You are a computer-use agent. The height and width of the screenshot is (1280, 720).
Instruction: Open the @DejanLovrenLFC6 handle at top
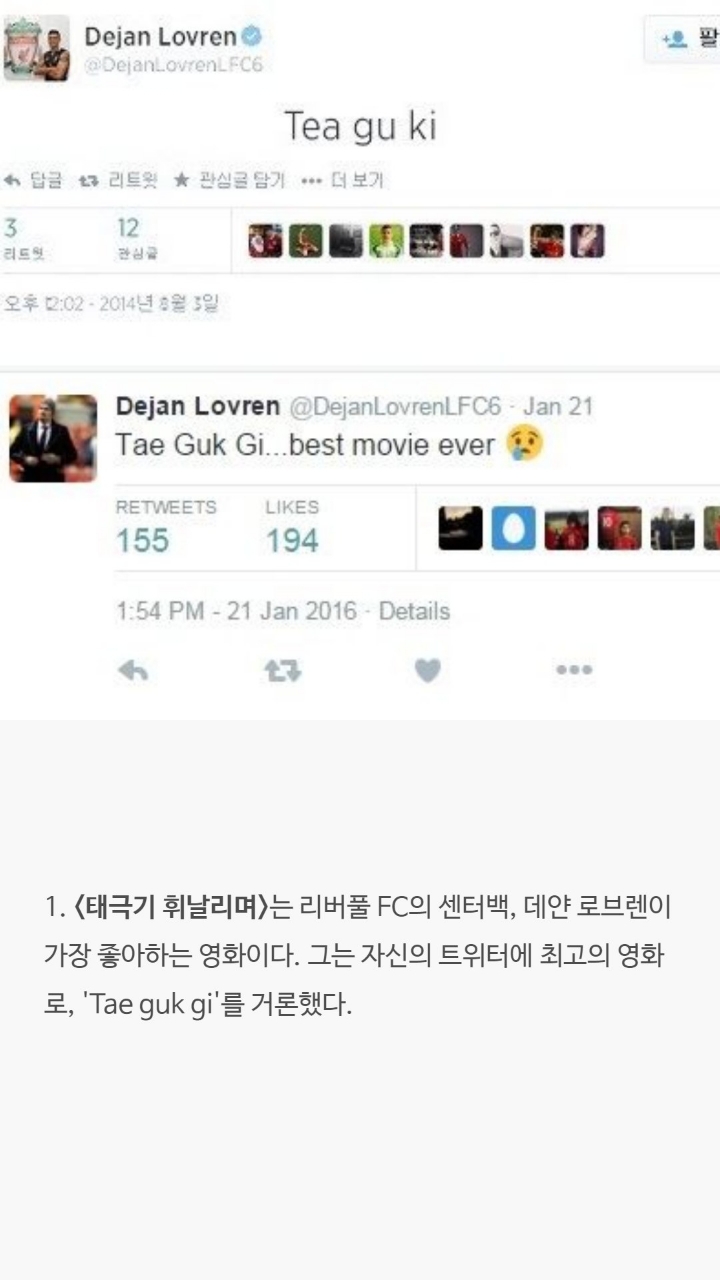tap(174, 64)
